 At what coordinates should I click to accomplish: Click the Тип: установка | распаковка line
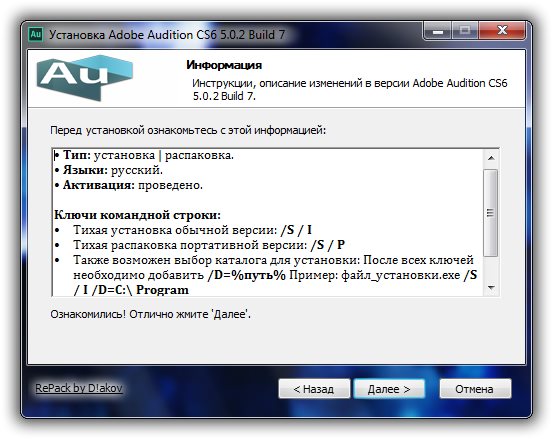click(x=144, y=156)
